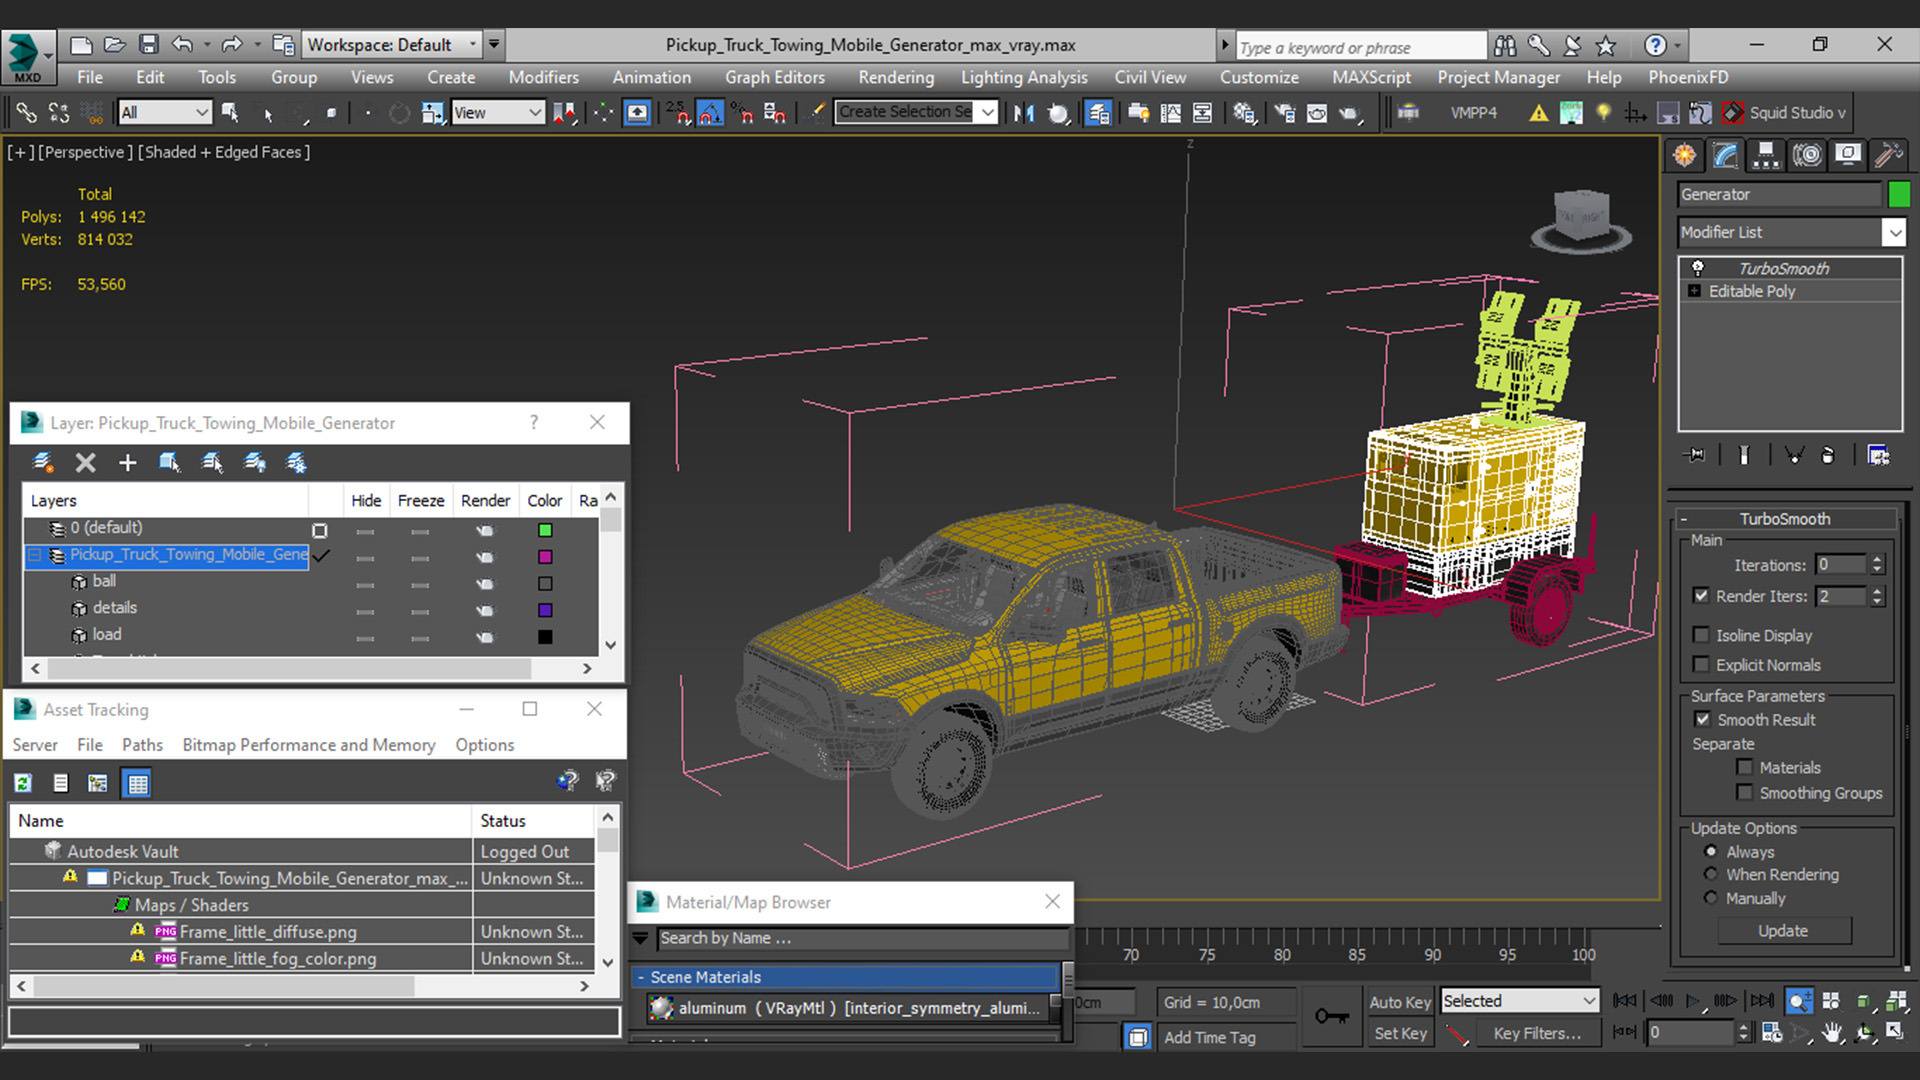Click the Set Keys key icon
The image size is (1920, 1080).
pos(1331,1016)
